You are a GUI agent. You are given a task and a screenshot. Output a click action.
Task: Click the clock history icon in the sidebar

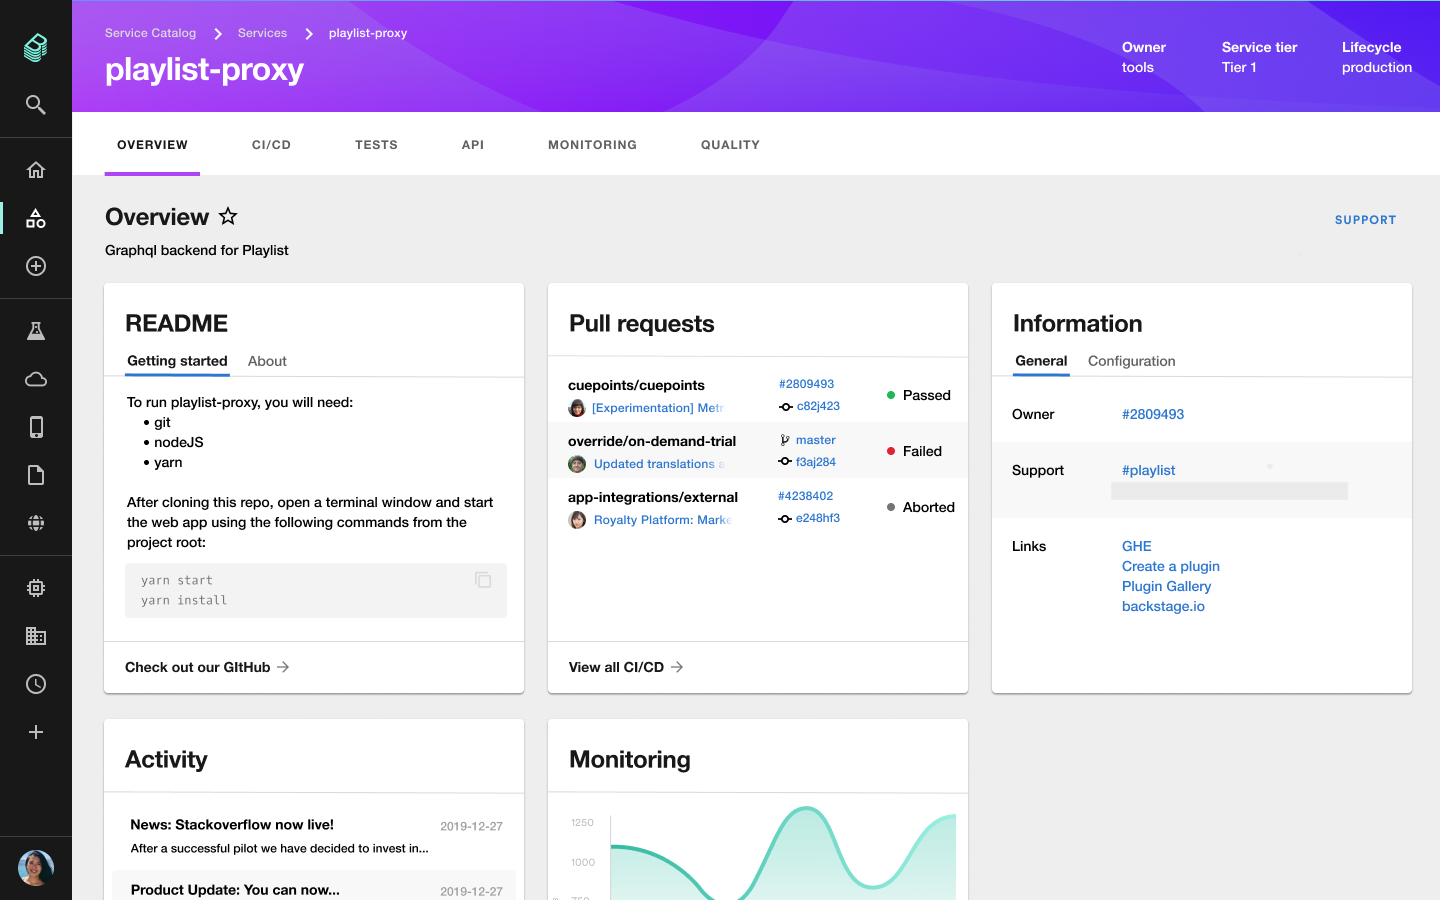(x=36, y=684)
